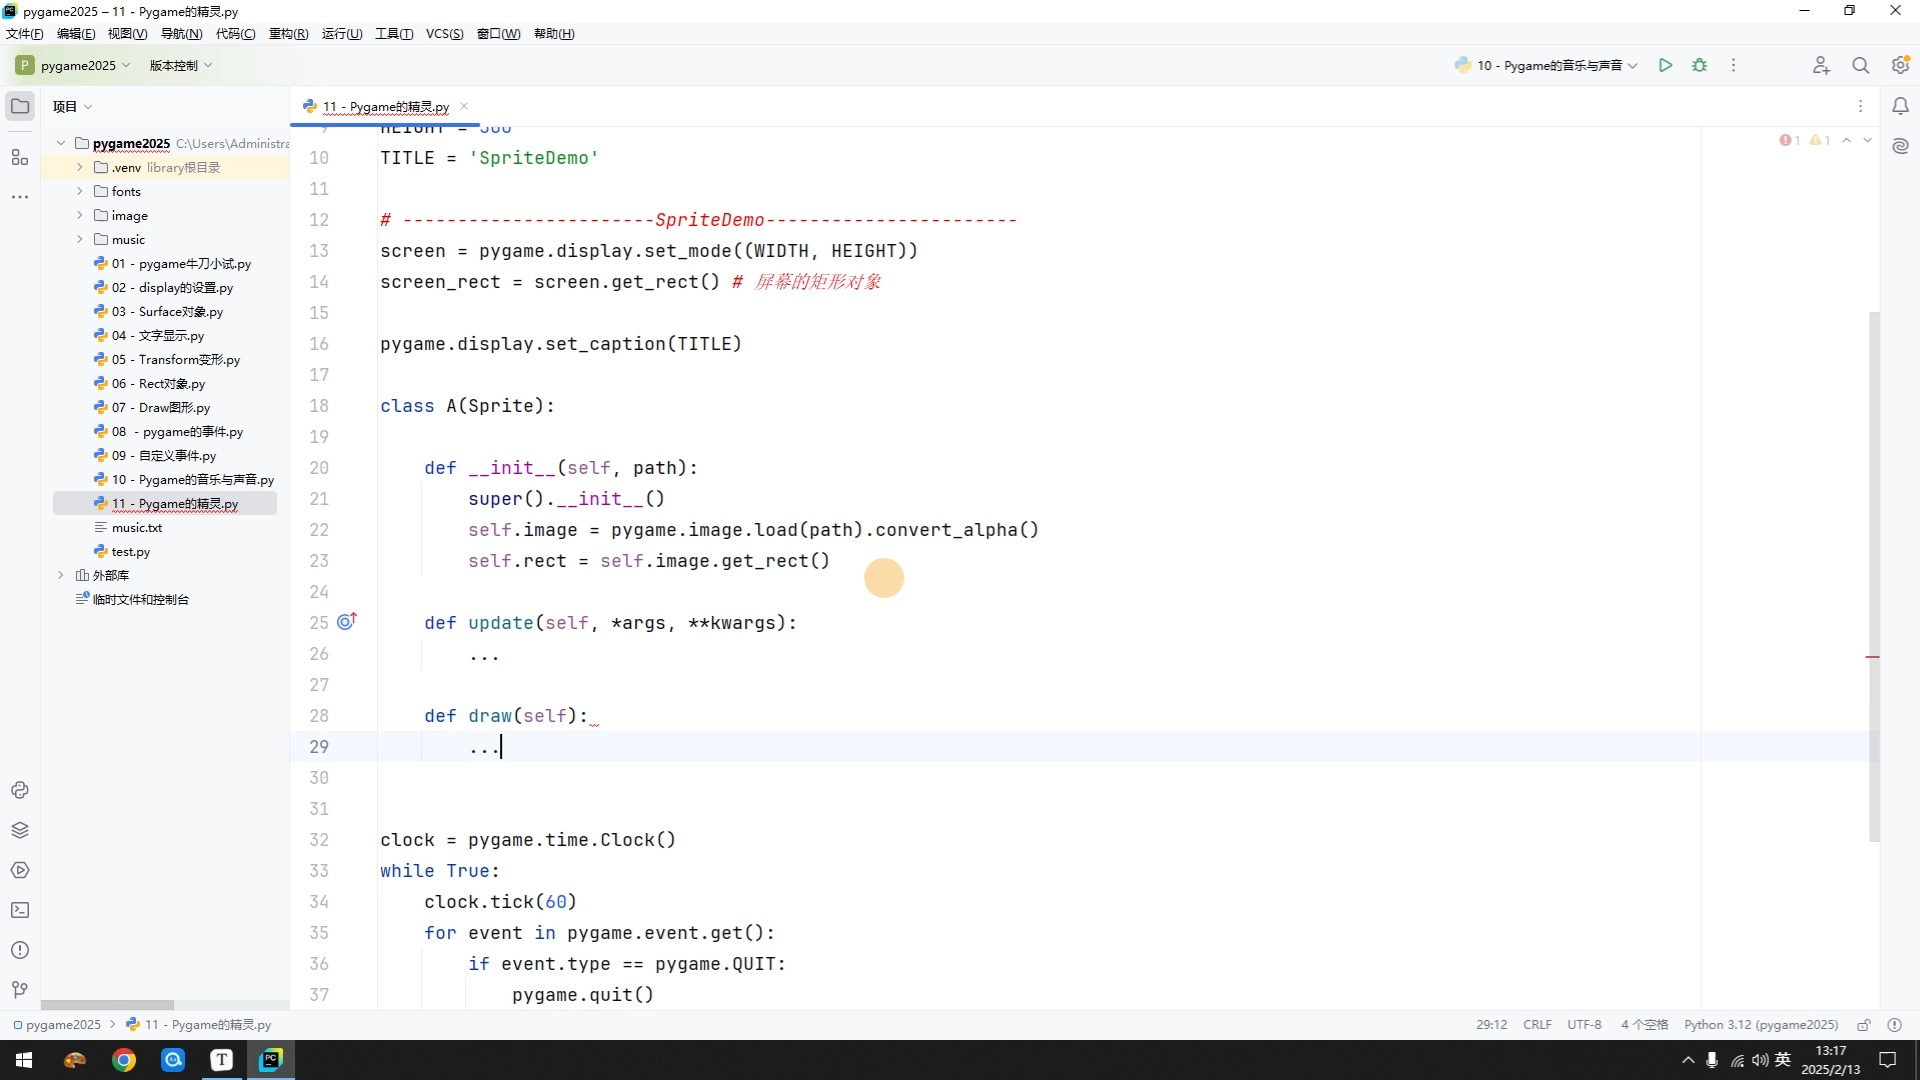Go to previous highlighted error arrow up
Image resolution: width=1920 pixels, height=1080 pixels.
coord(1846,140)
